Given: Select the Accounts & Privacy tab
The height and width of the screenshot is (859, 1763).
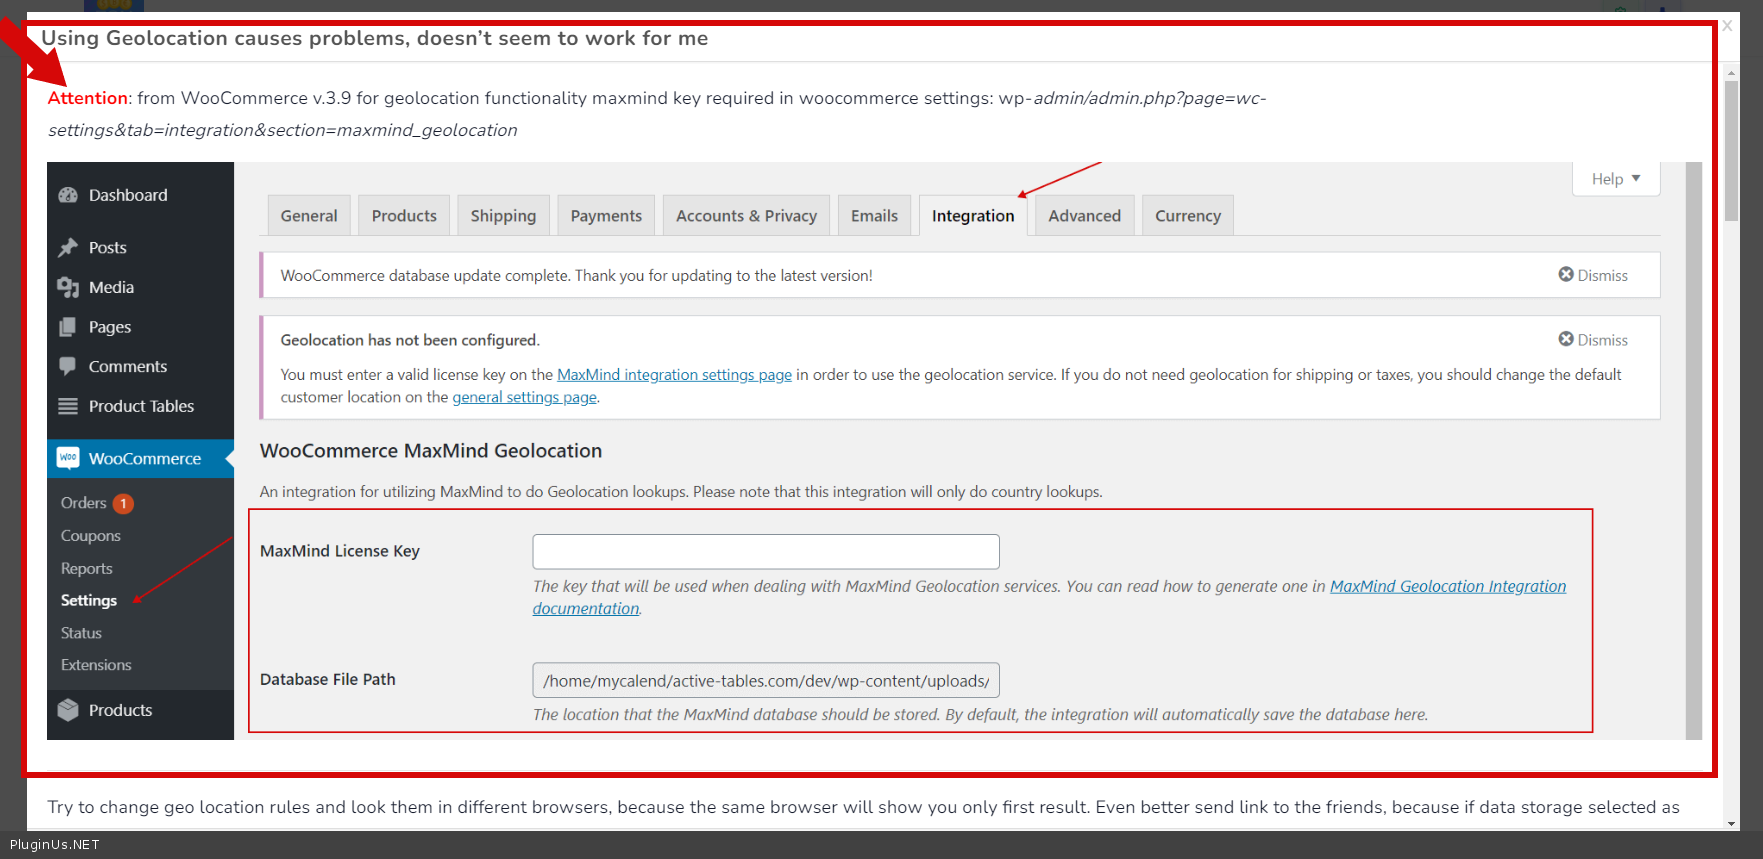Looking at the screenshot, I should click(746, 216).
